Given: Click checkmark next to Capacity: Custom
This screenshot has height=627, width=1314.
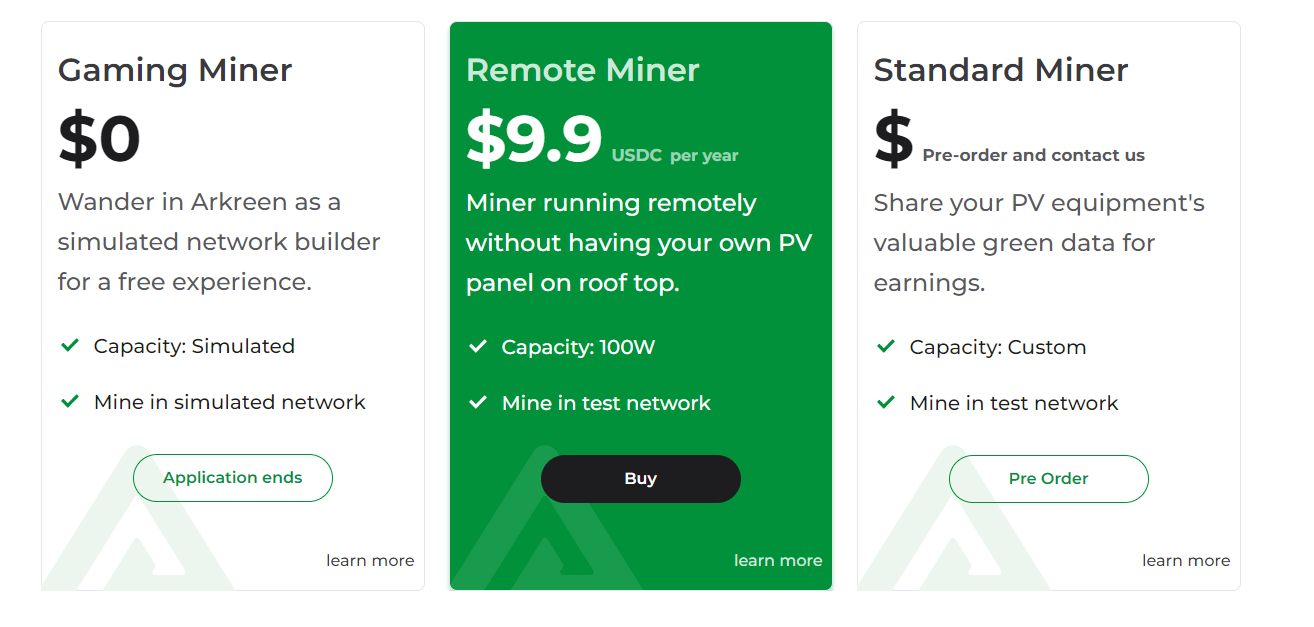Looking at the screenshot, I should 886,347.
